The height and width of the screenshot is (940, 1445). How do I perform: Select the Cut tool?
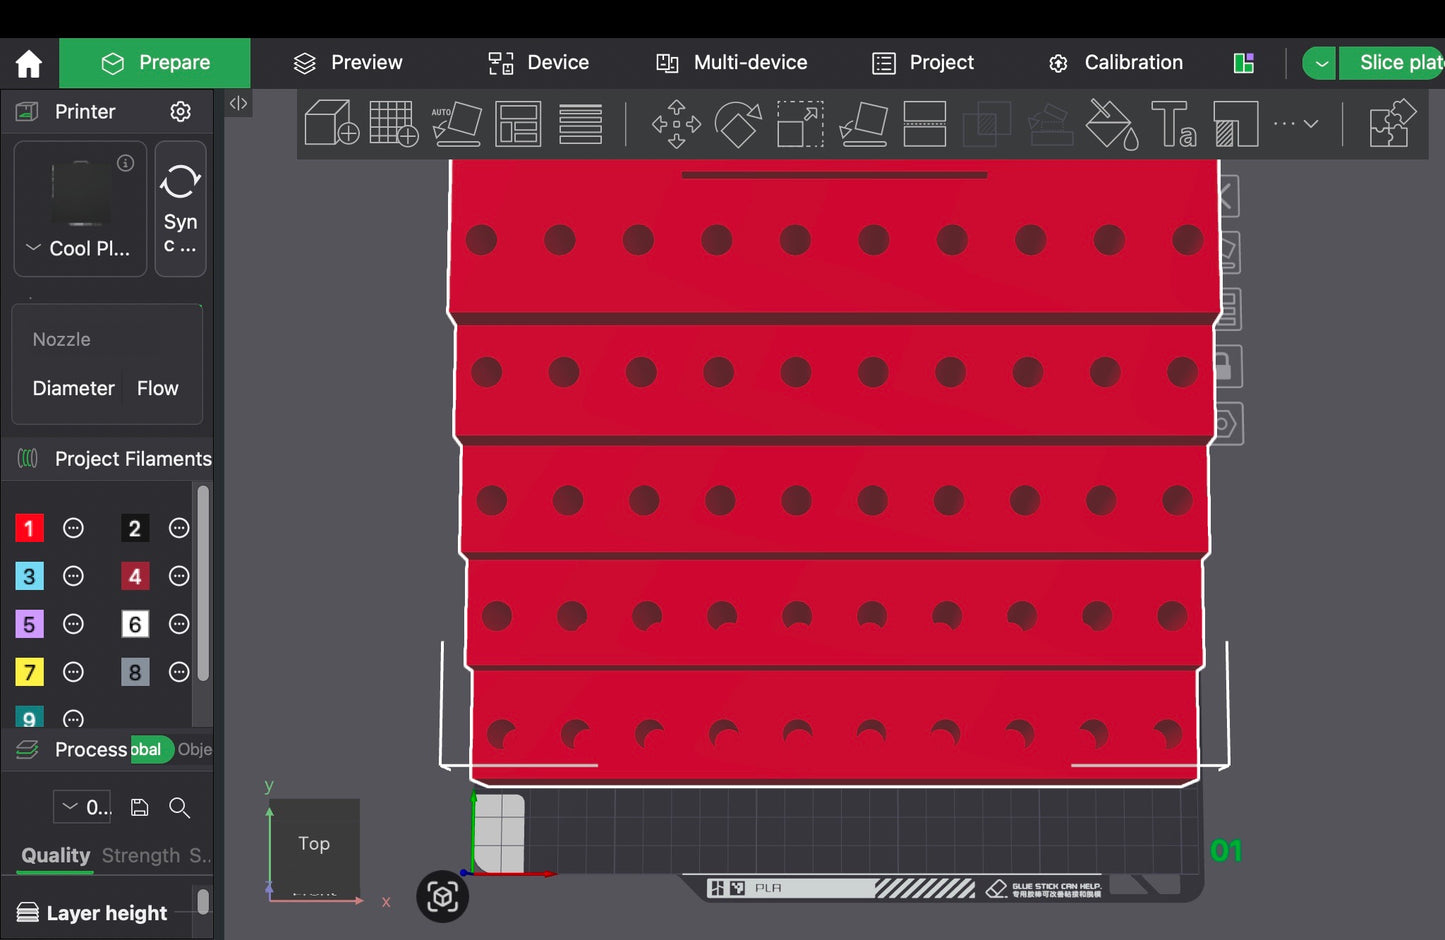[x=925, y=124]
